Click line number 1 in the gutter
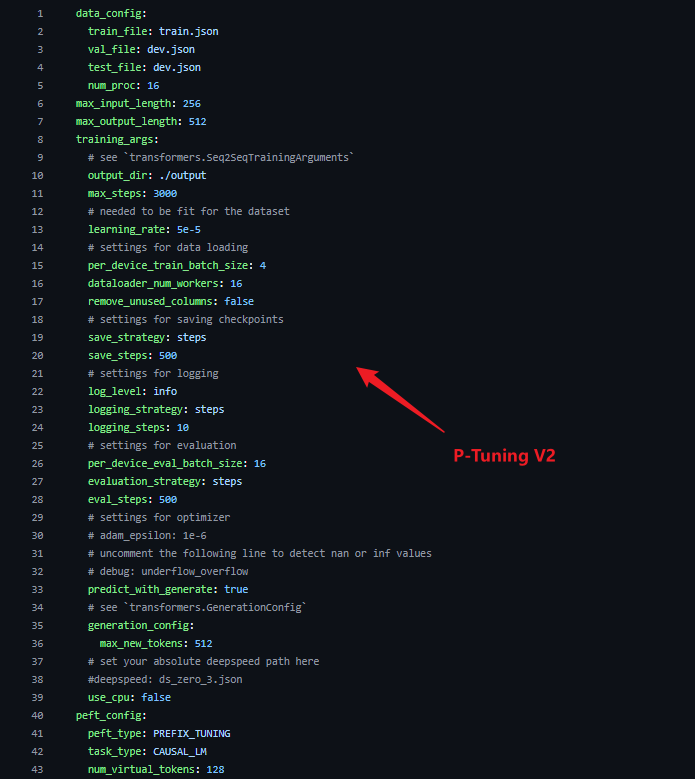Screen dimensions: 695x779 40,13
